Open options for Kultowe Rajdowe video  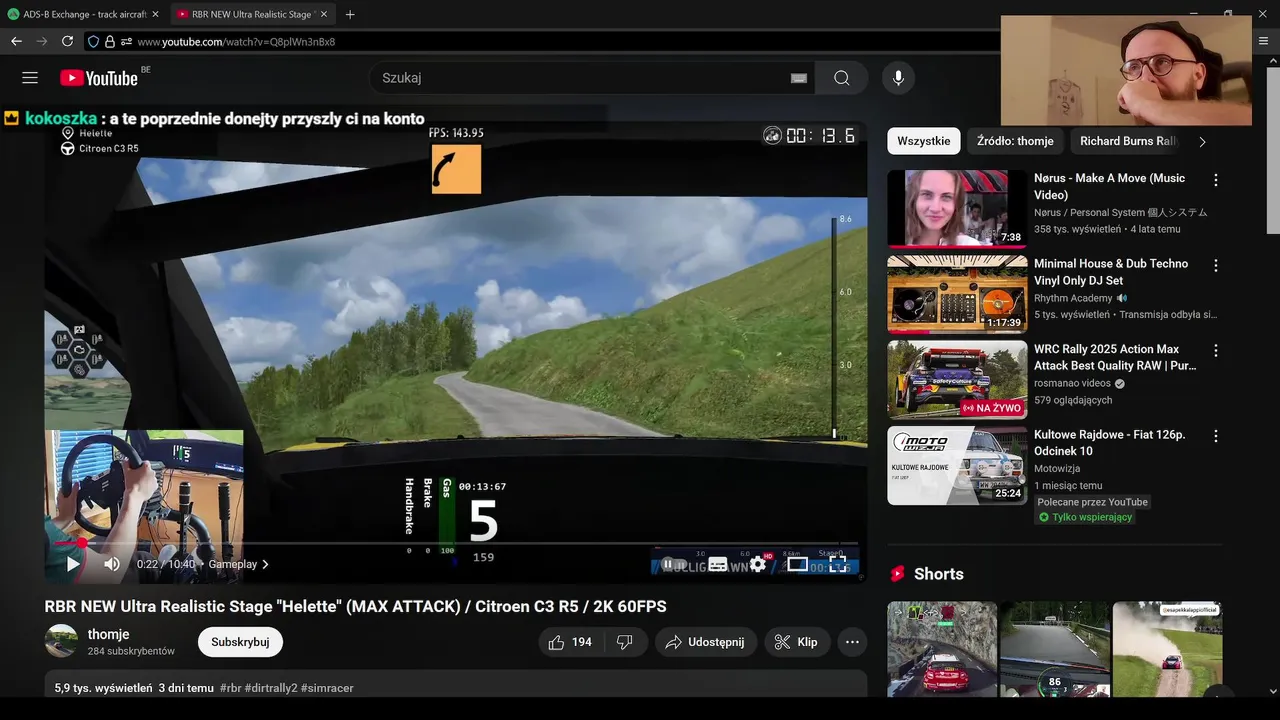(1216, 437)
